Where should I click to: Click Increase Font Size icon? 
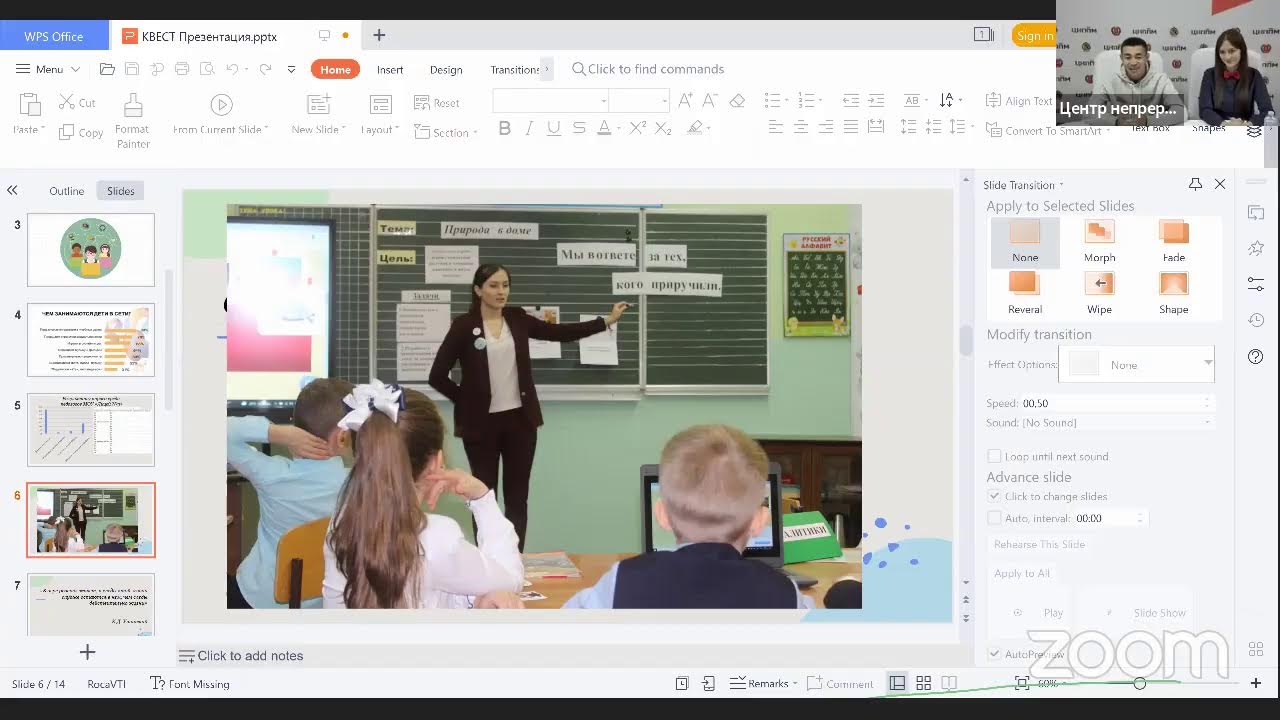point(685,100)
